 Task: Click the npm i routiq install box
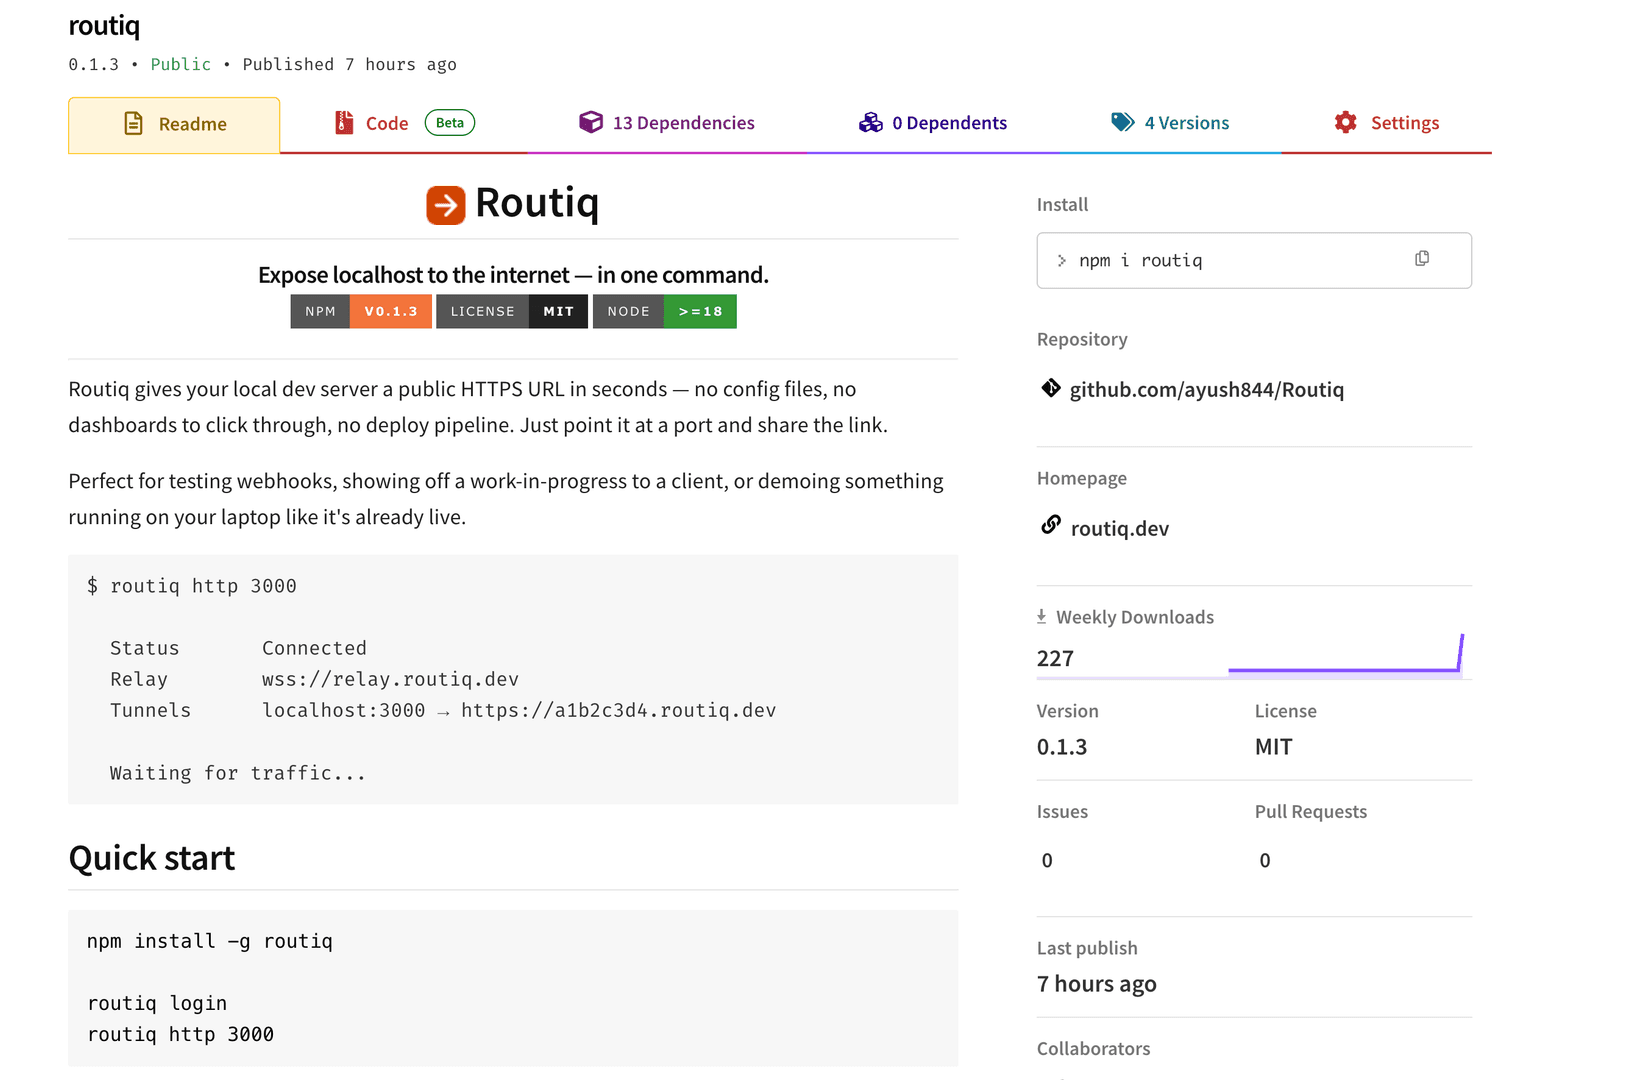(x=1254, y=261)
